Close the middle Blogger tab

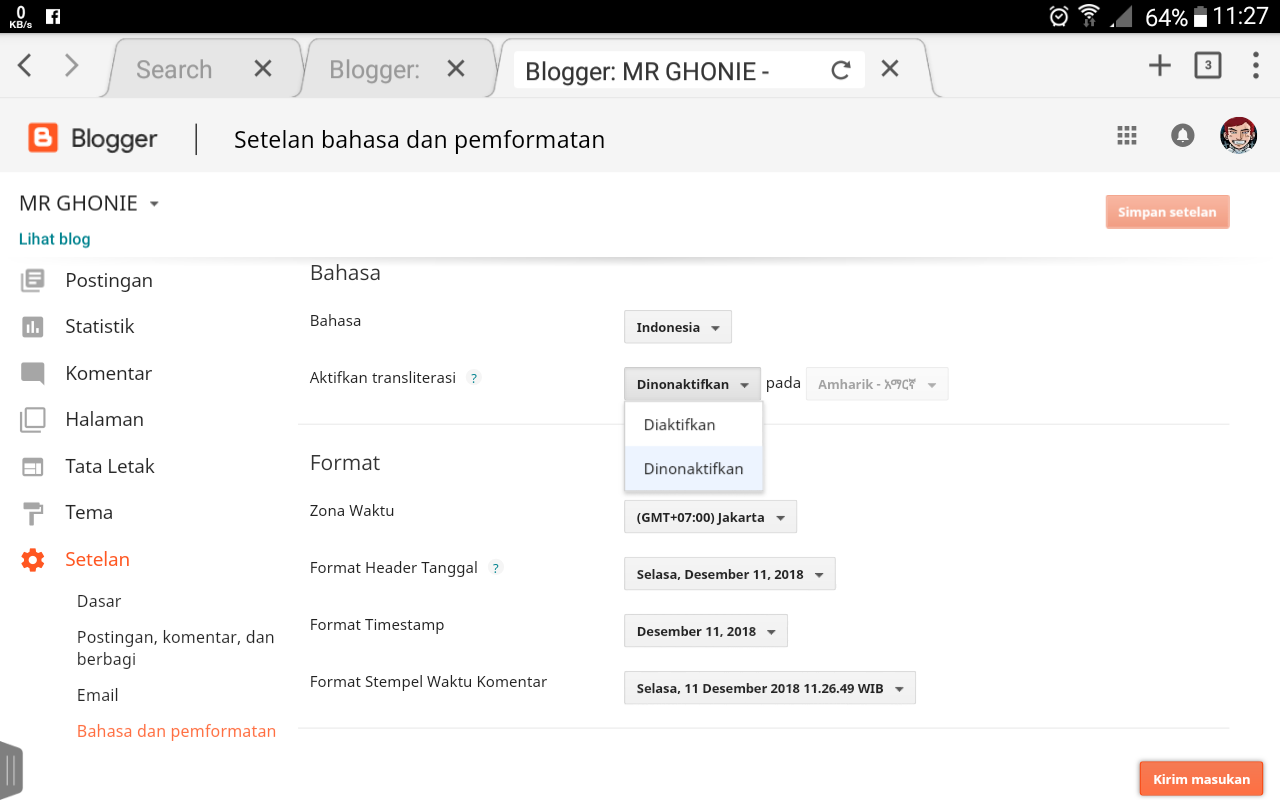(x=456, y=68)
